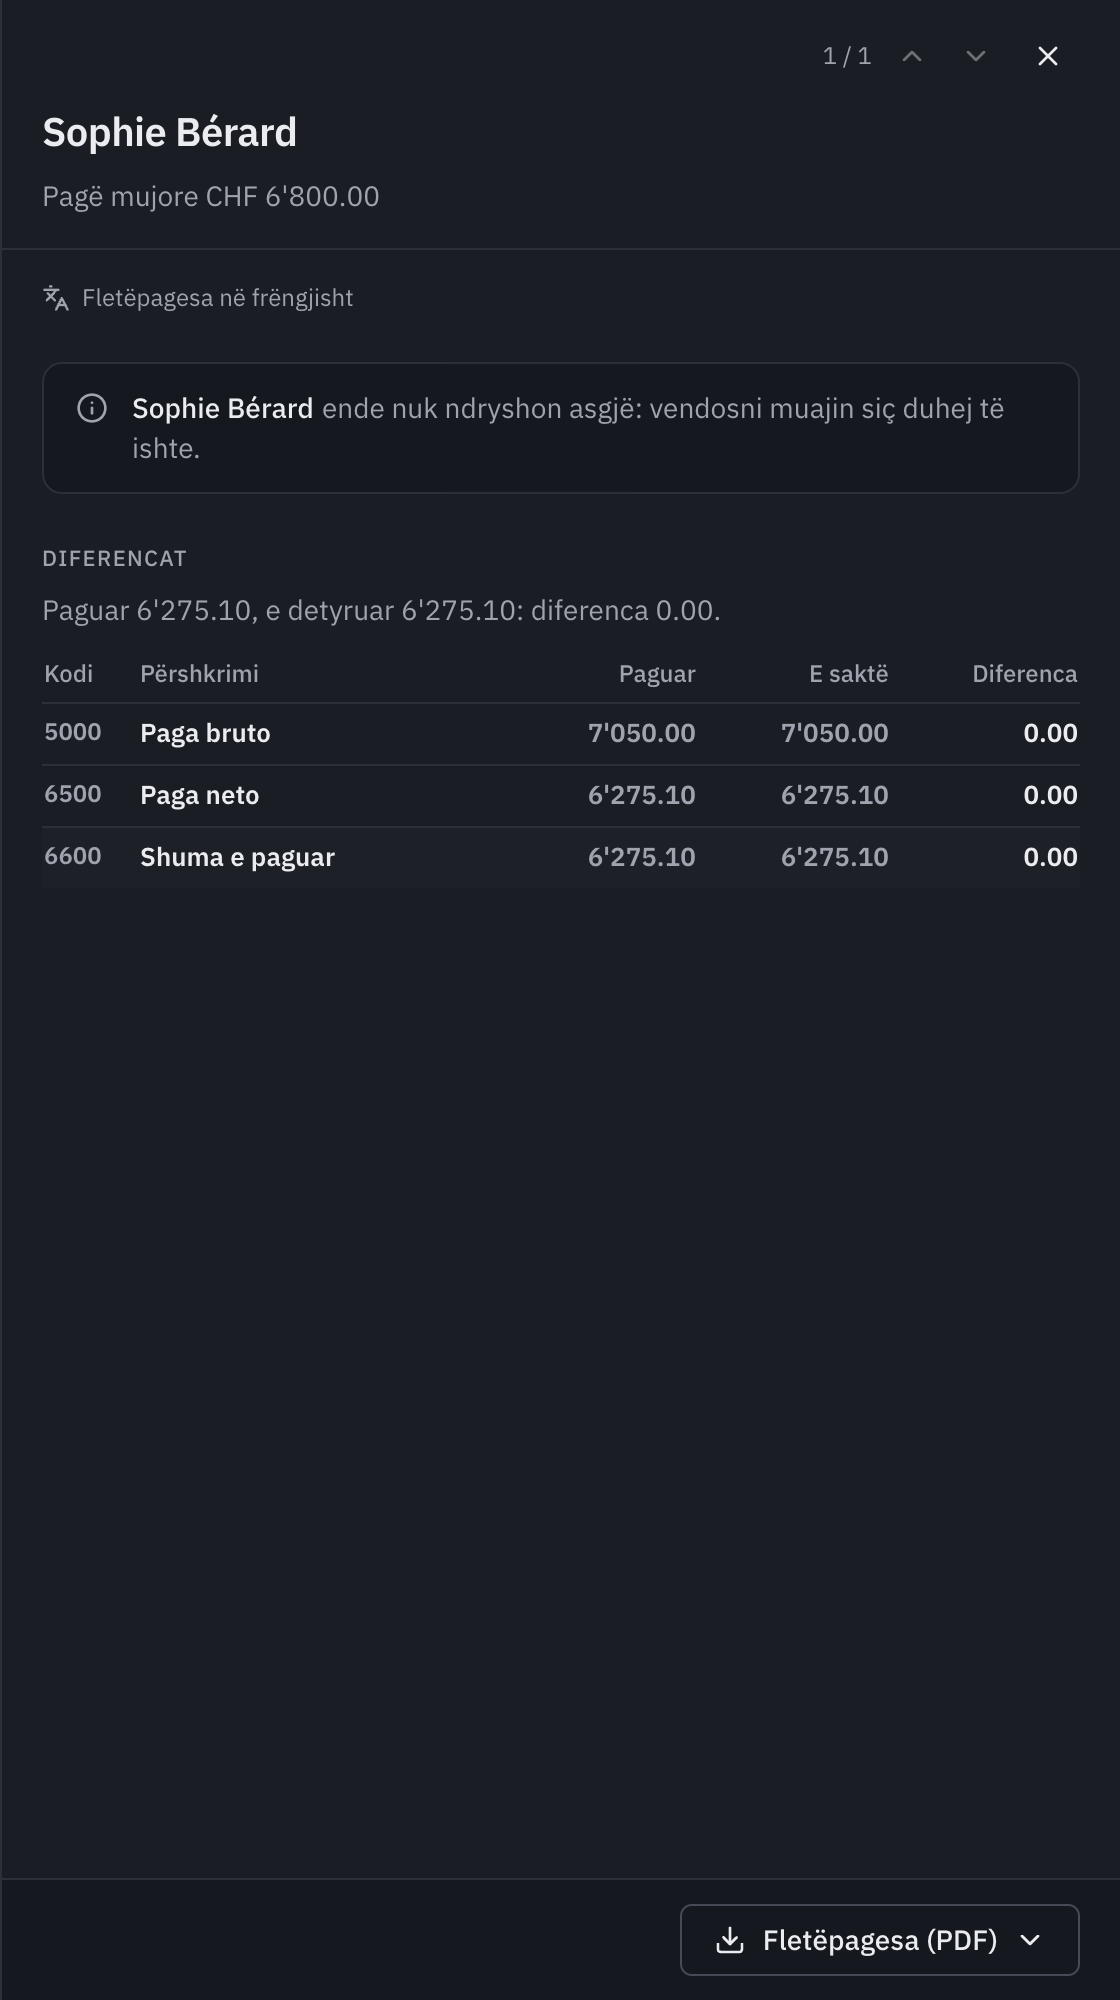Click the E saktë column header
The width and height of the screenshot is (1120, 2000).
849,674
